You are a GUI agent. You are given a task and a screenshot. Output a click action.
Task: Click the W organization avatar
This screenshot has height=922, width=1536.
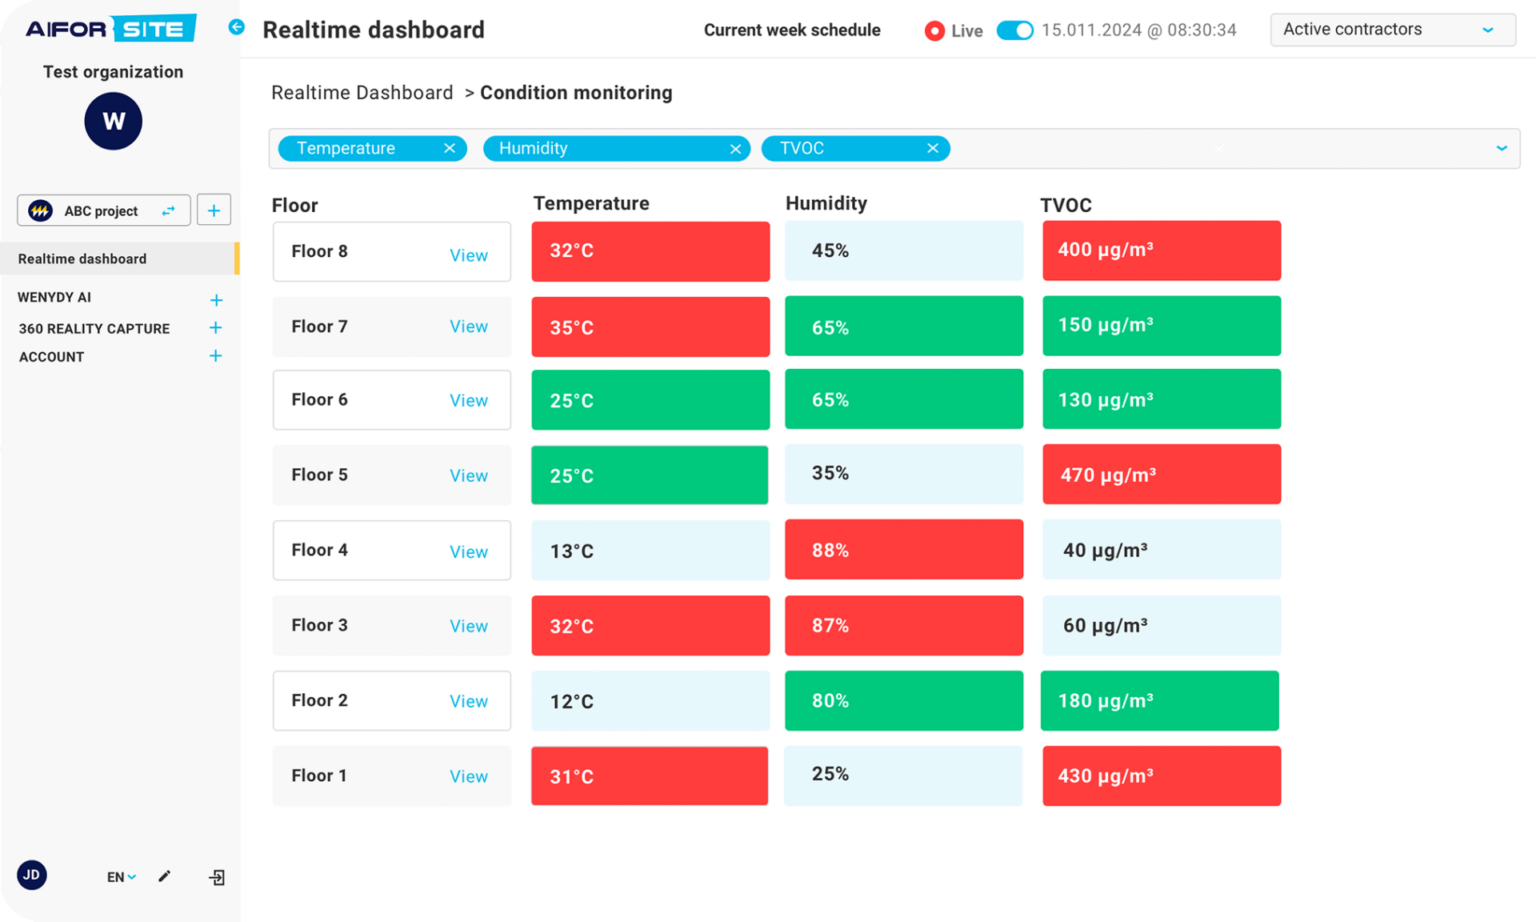(113, 121)
